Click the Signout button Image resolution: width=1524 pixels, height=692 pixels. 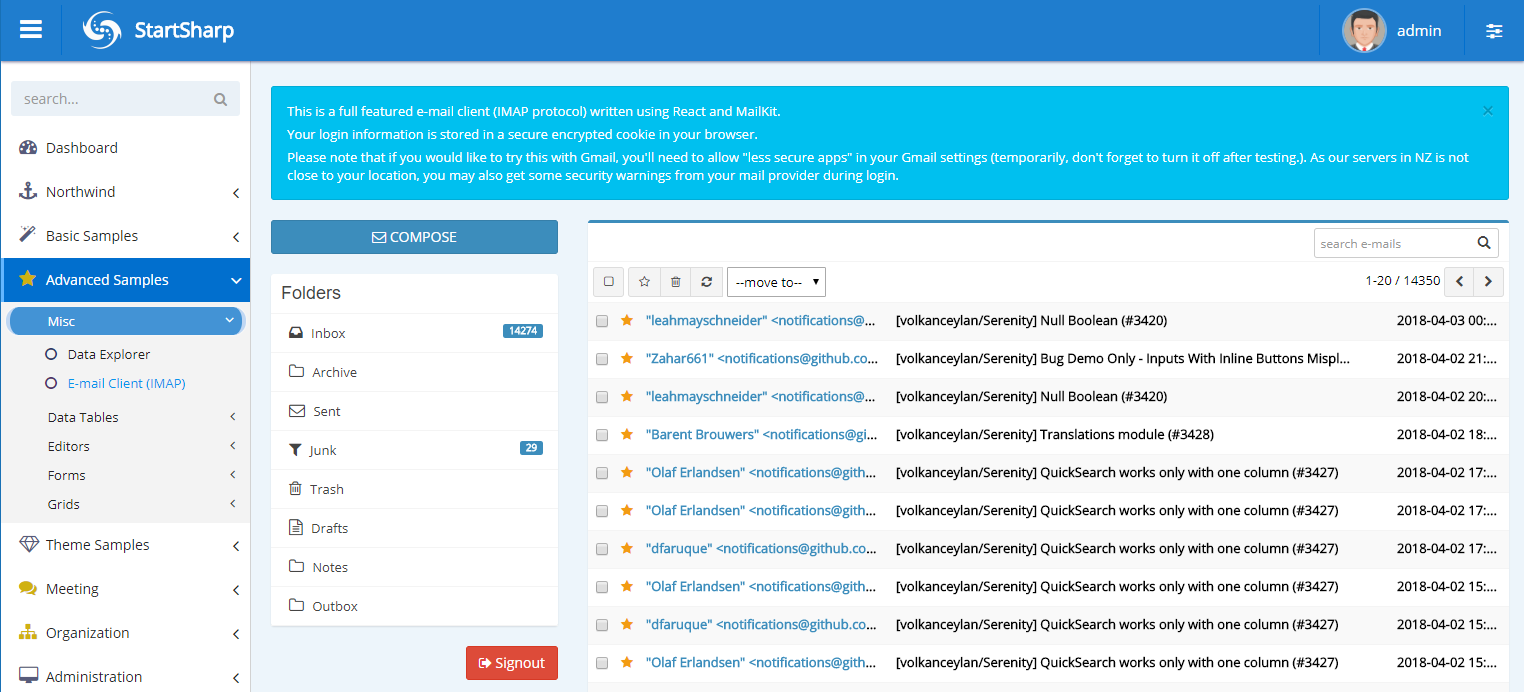(511, 662)
